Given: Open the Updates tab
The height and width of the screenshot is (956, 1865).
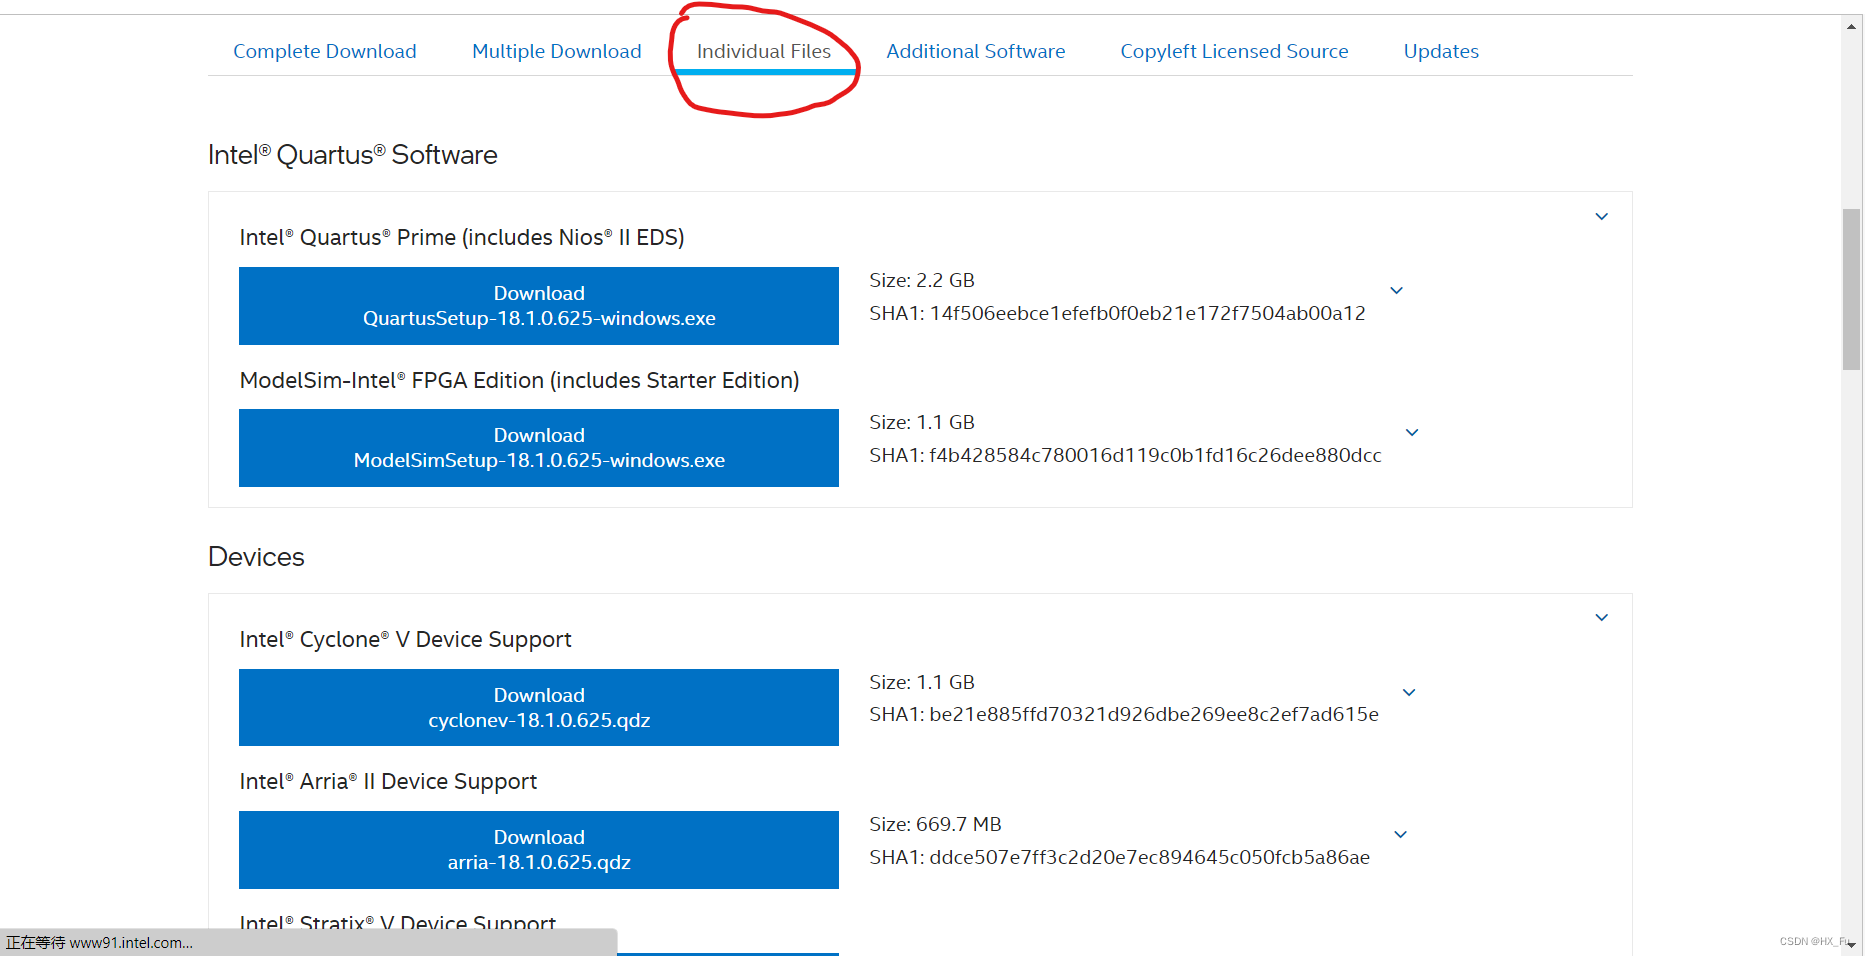Looking at the screenshot, I should 1441,51.
